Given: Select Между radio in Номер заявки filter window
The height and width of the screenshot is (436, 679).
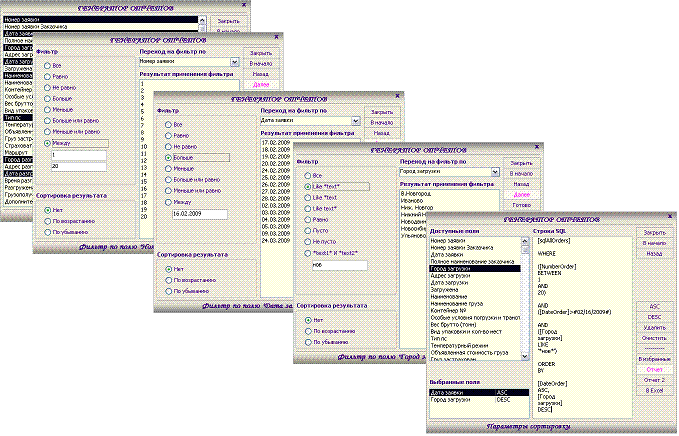Looking at the screenshot, I should point(47,143).
